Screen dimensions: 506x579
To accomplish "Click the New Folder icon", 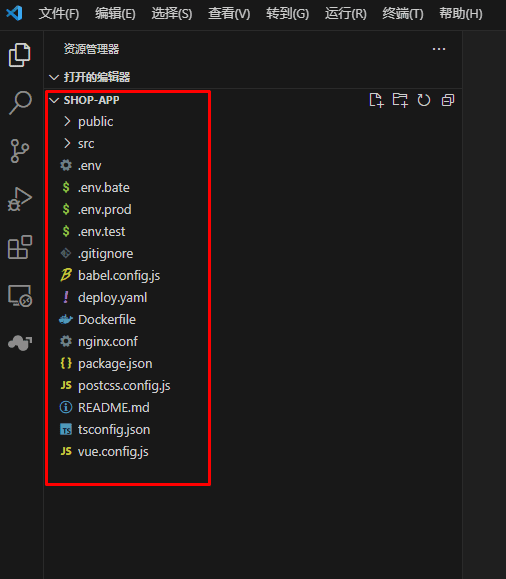I will point(400,100).
